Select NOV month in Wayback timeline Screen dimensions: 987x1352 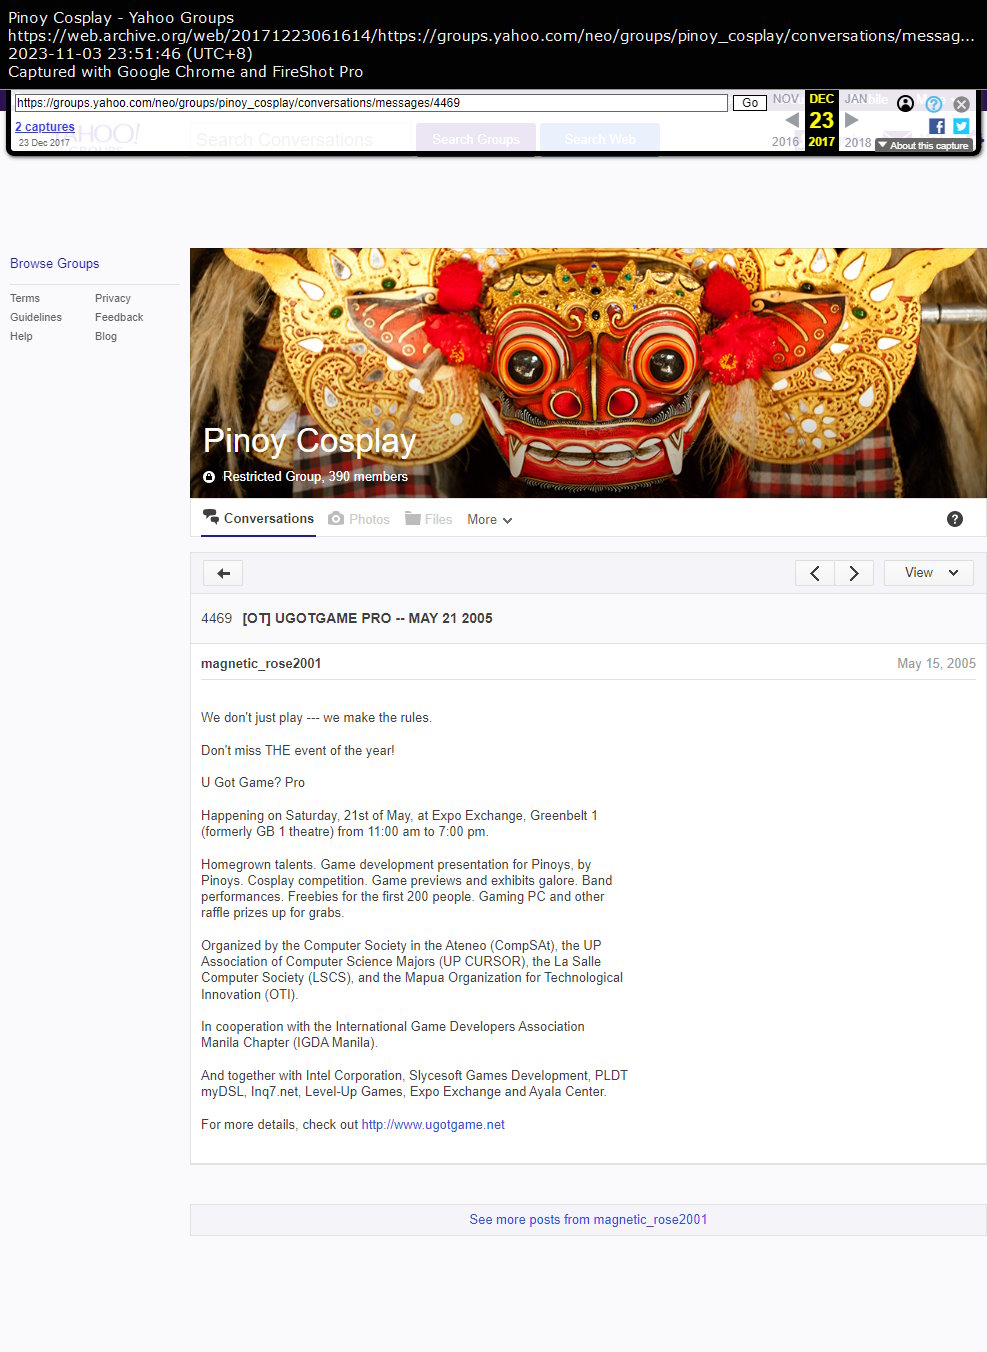click(786, 99)
